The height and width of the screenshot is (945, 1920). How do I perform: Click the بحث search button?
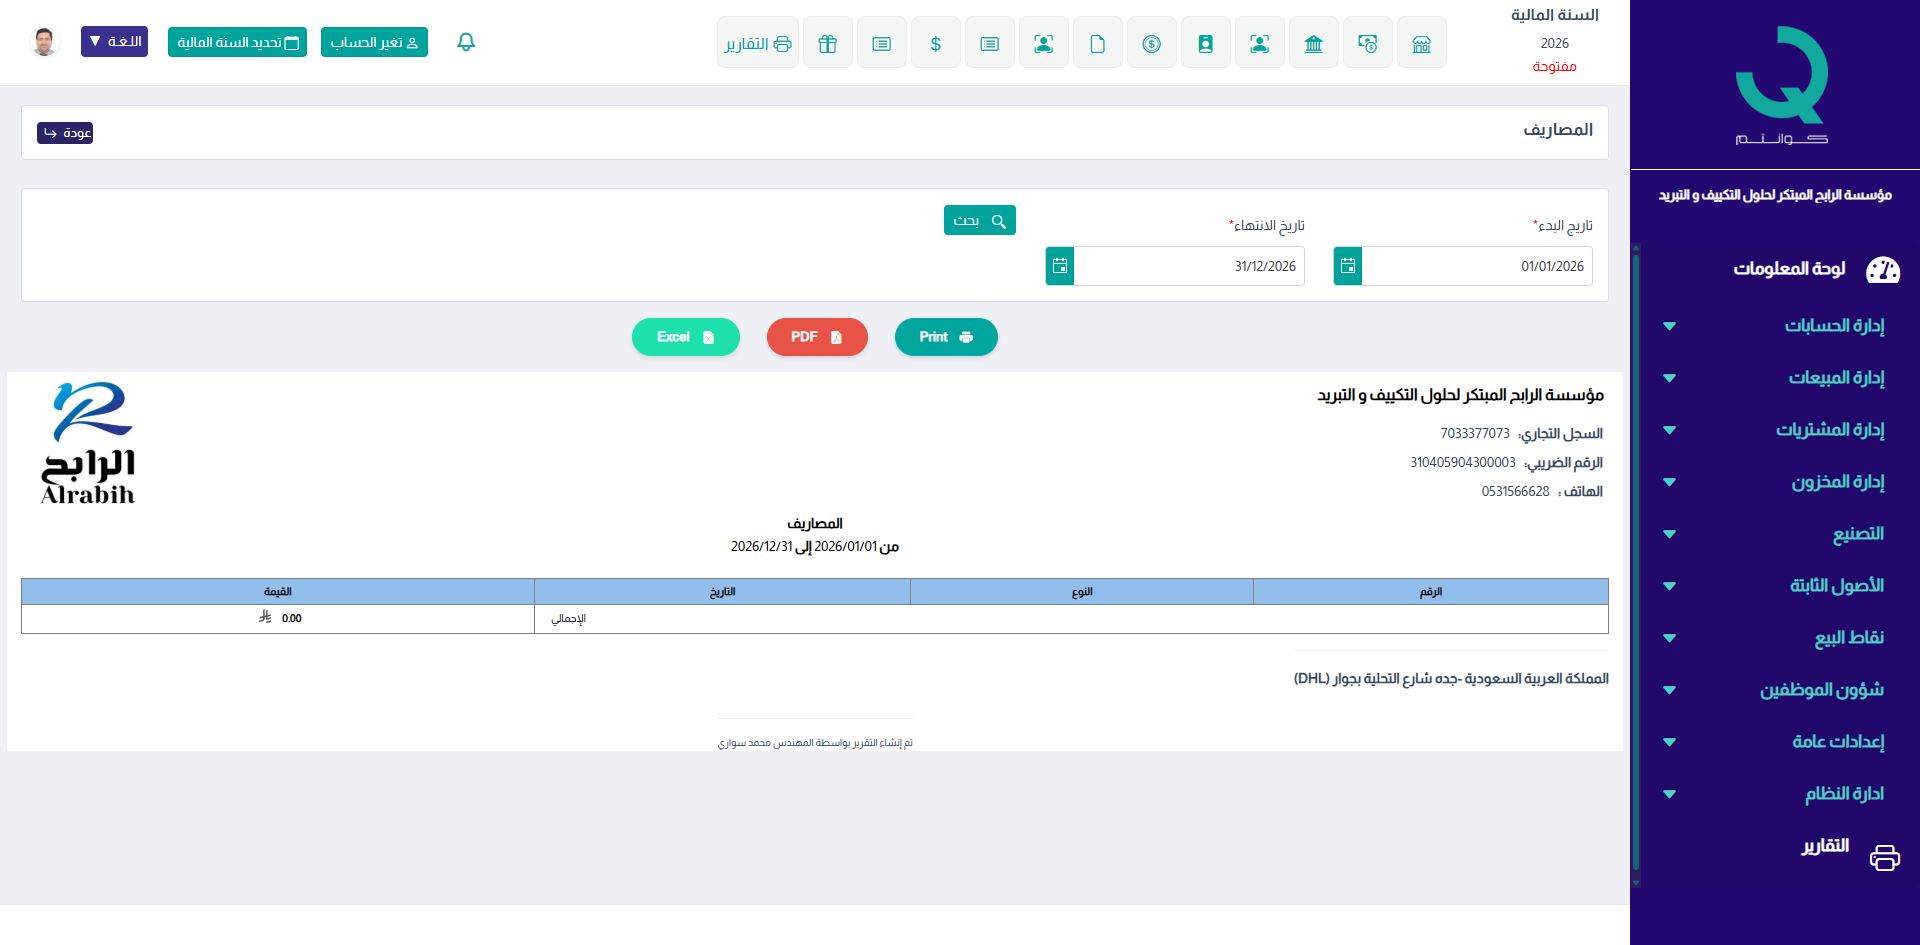click(979, 220)
